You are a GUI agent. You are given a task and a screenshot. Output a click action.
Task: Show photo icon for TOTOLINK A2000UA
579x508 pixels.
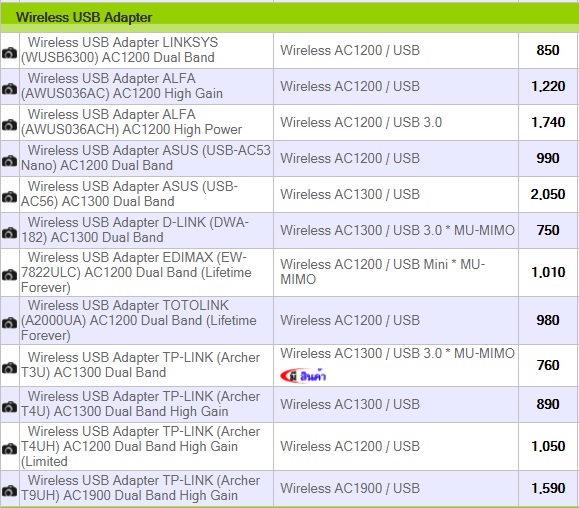click(10, 323)
